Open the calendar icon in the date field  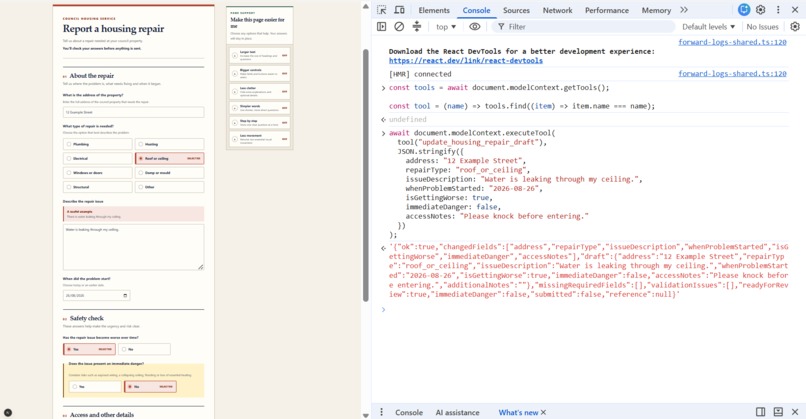point(125,296)
